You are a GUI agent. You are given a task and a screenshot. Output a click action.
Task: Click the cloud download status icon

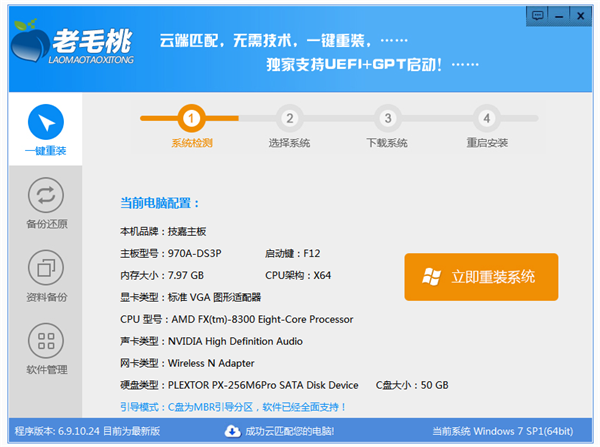(233, 431)
